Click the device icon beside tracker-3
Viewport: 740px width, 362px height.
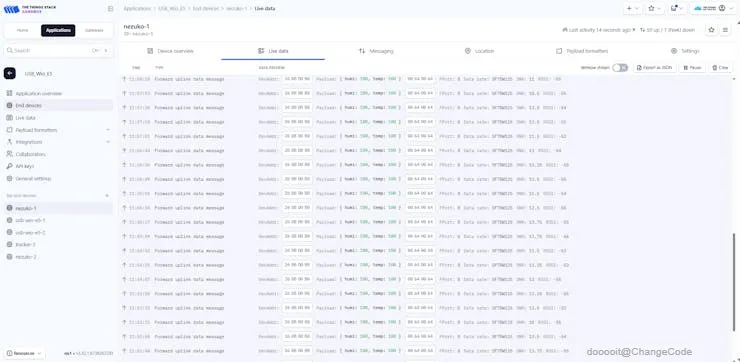click(x=9, y=244)
